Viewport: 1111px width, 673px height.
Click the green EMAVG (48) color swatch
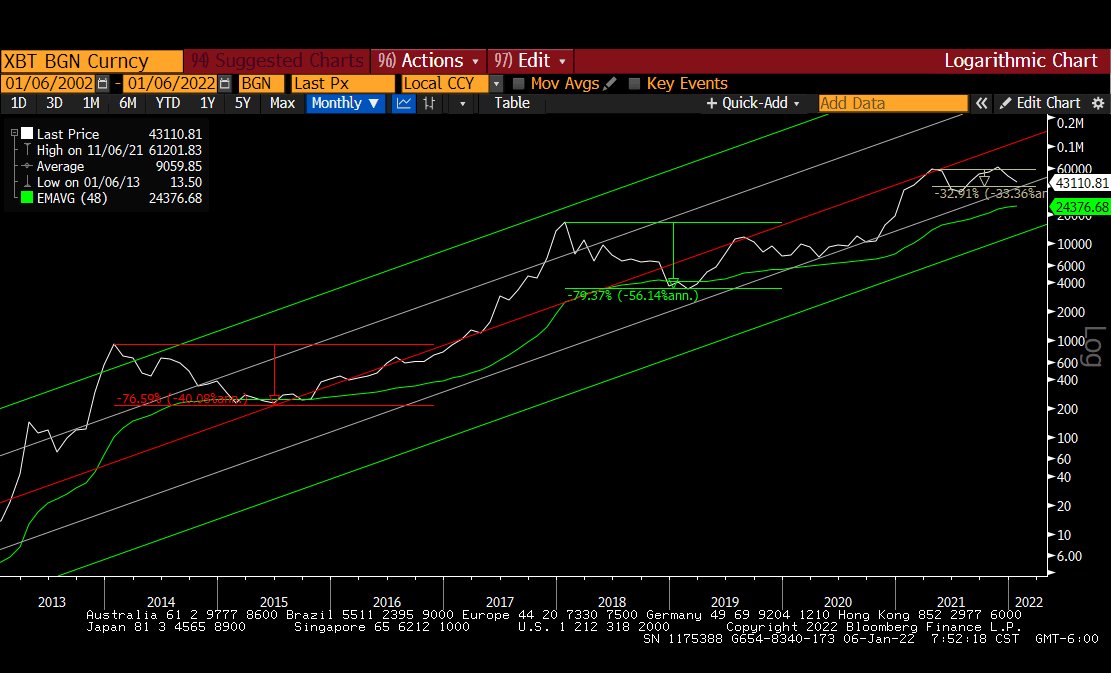pos(27,198)
